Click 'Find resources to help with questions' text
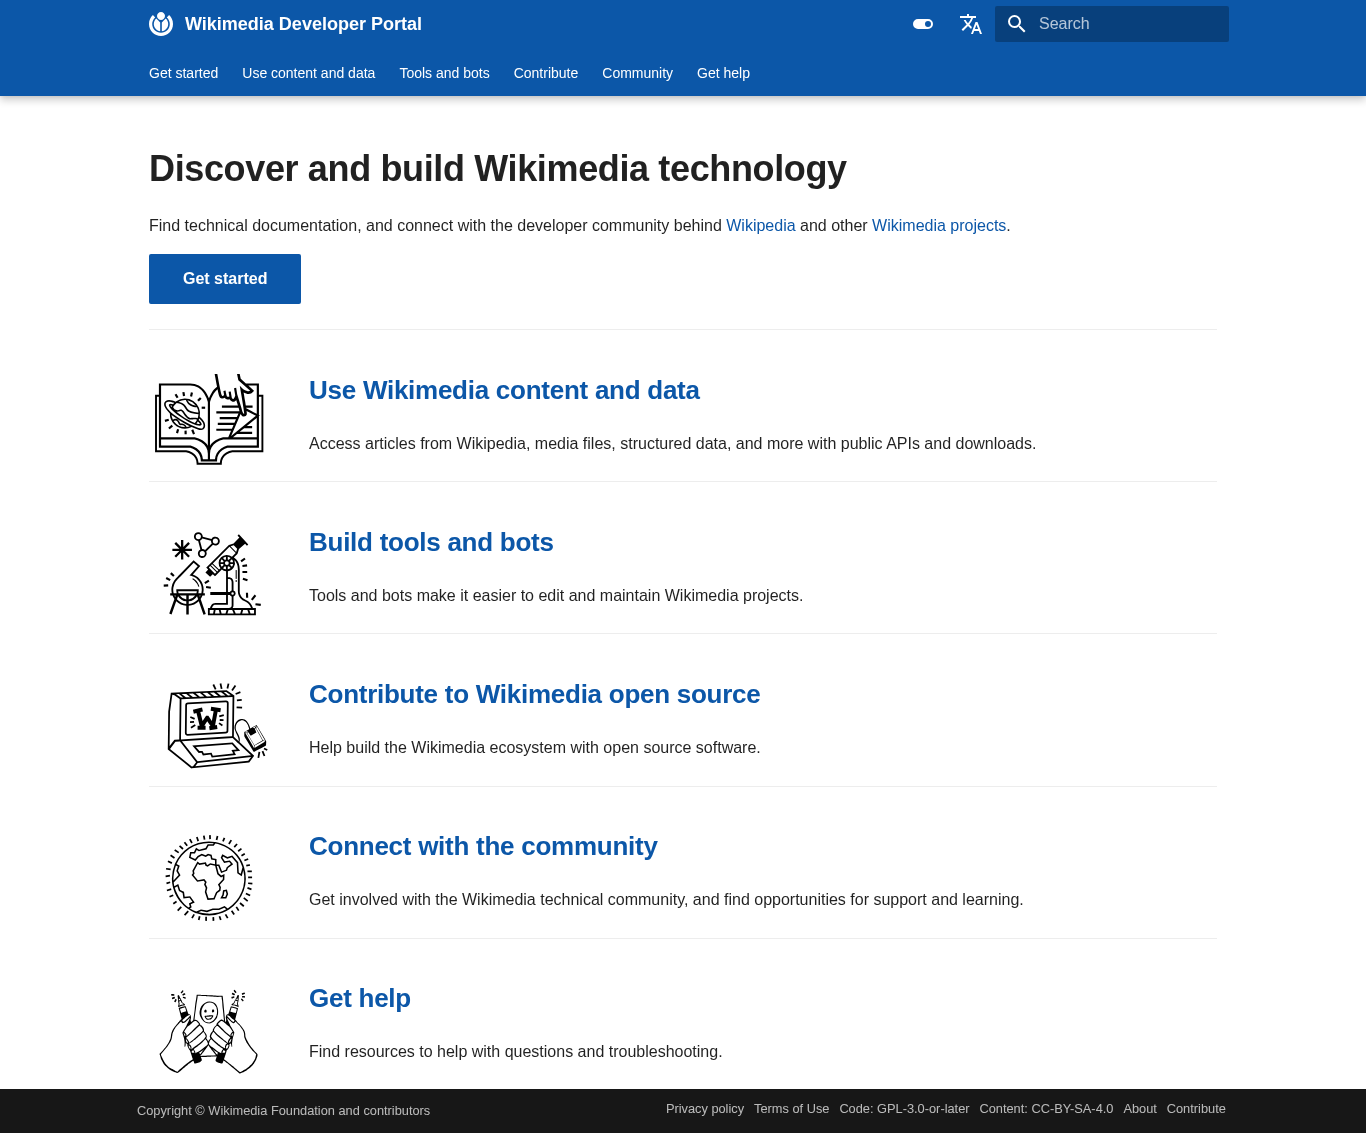Viewport: 1366px width, 1133px height. pyautogui.click(x=515, y=1052)
